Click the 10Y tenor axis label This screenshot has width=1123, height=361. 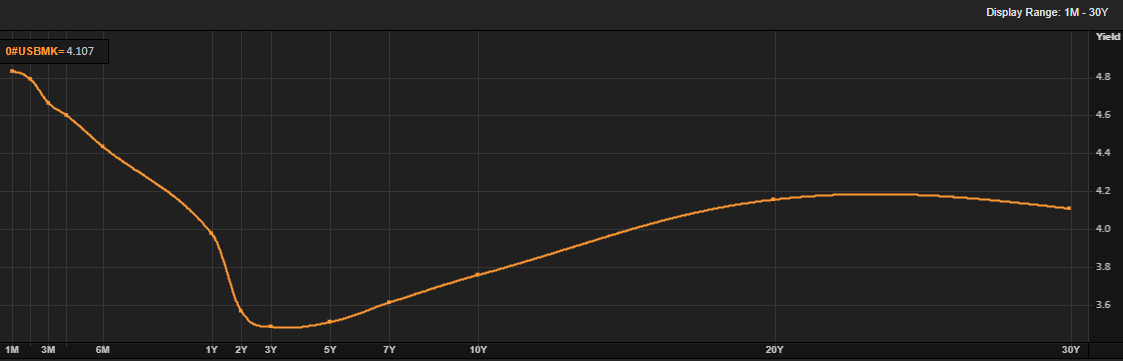478,350
